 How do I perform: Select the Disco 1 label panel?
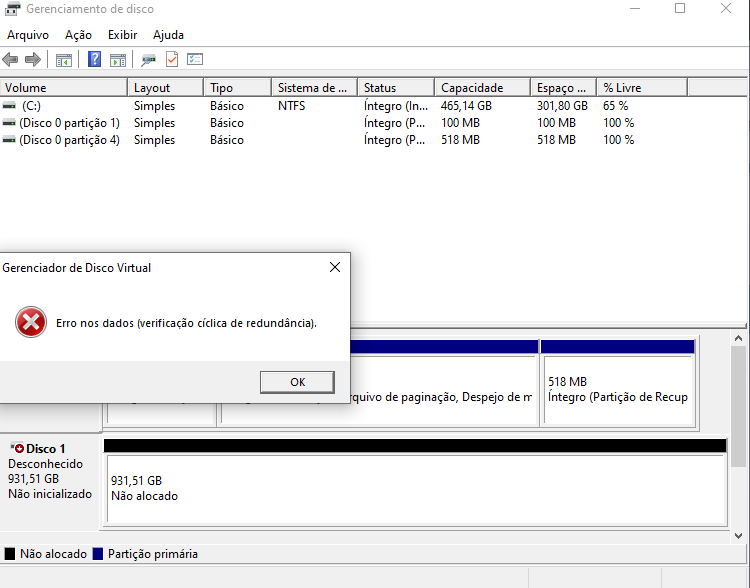click(50, 482)
